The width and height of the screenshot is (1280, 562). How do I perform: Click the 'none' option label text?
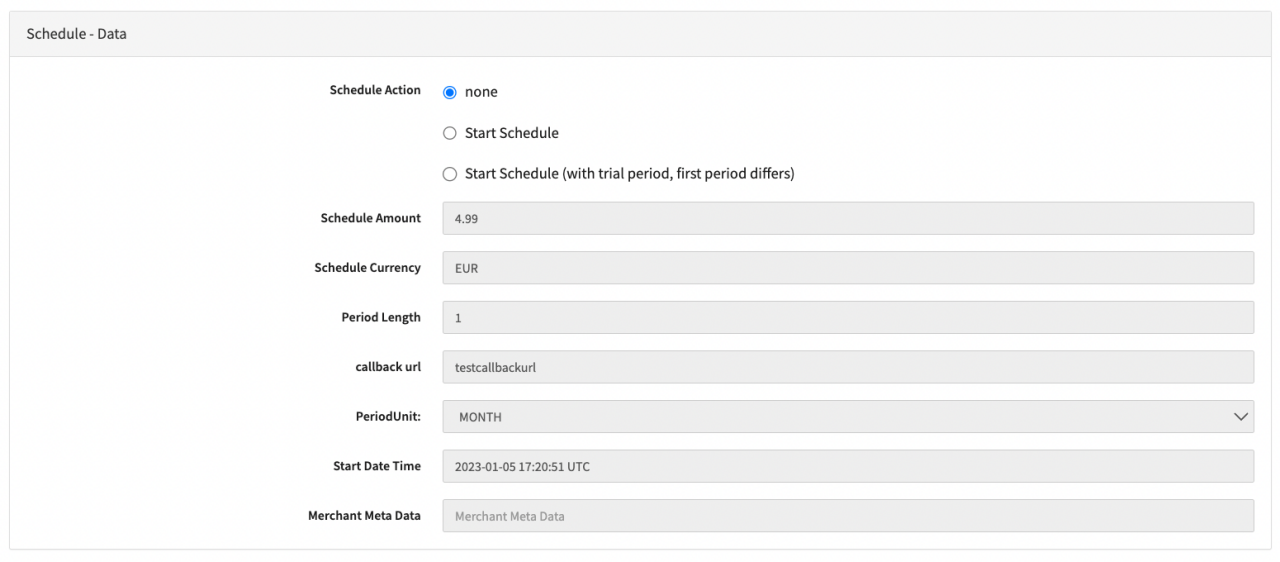[x=481, y=92]
